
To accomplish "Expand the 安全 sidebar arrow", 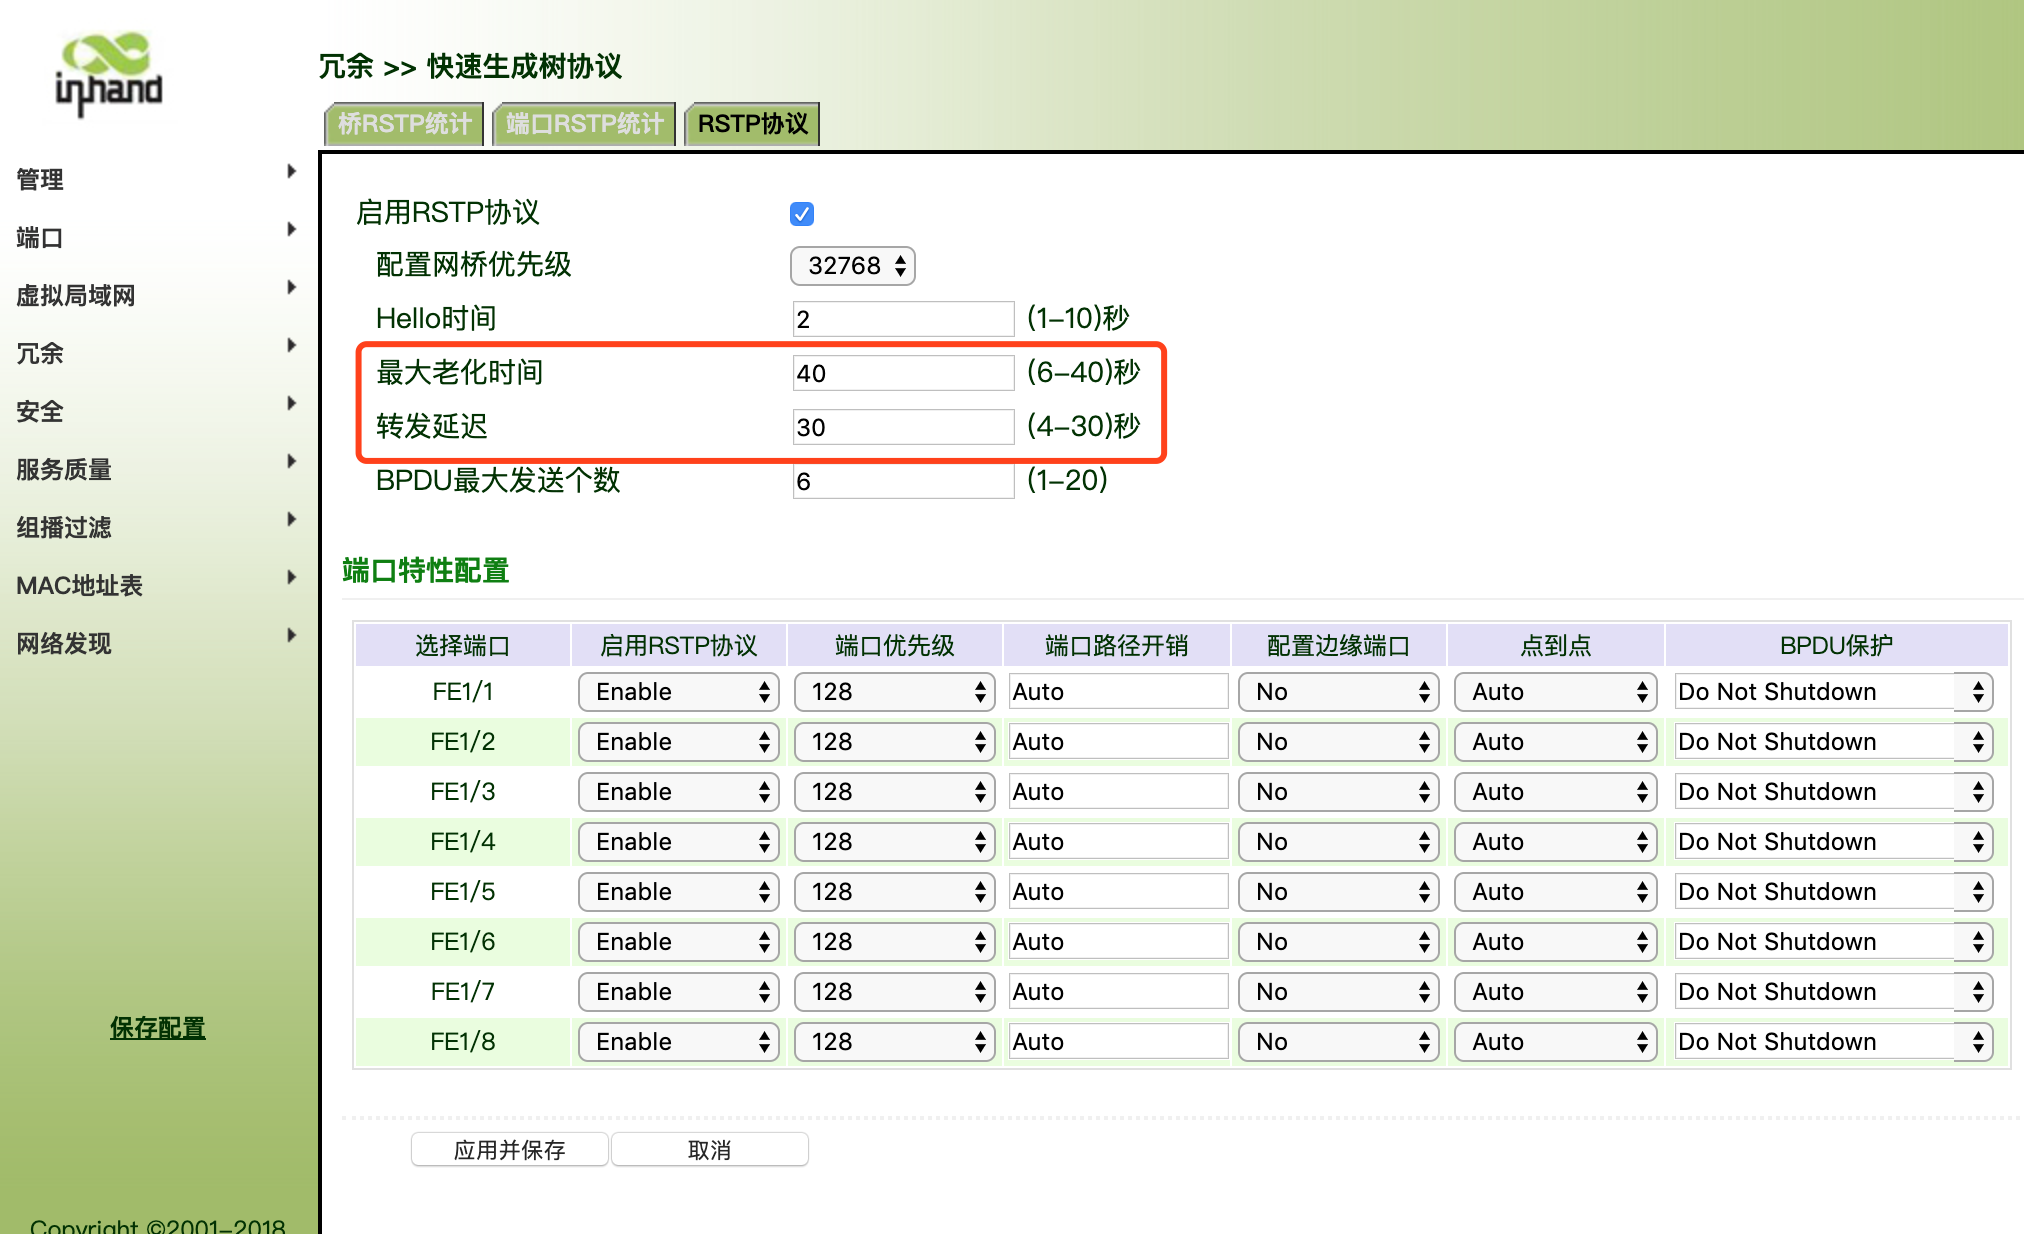I will click(291, 403).
